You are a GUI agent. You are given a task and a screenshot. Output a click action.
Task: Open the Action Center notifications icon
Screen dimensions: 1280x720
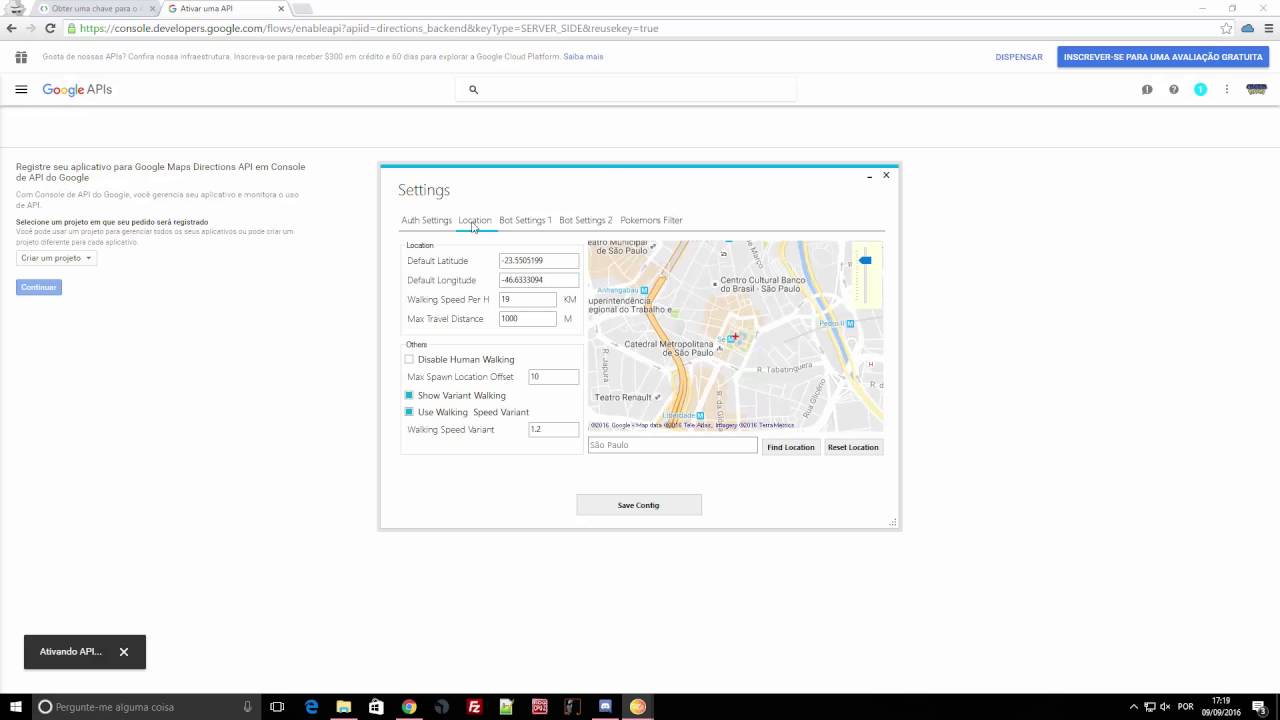[1259, 707]
